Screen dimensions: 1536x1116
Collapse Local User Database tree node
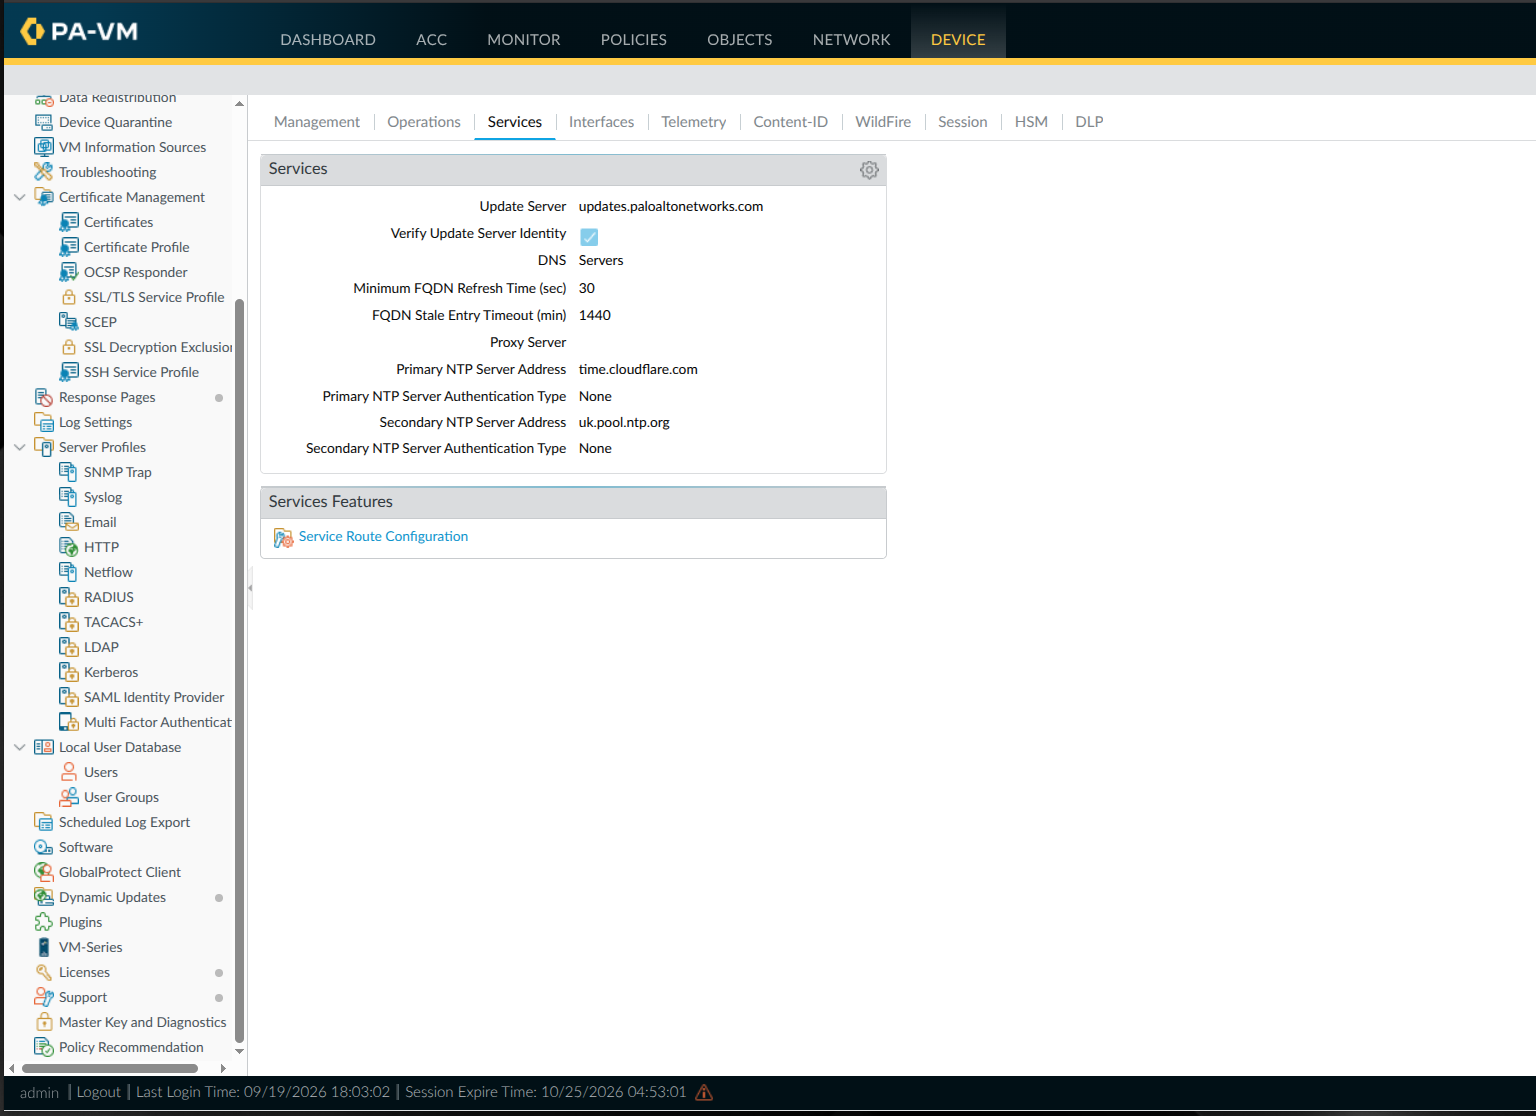point(19,747)
